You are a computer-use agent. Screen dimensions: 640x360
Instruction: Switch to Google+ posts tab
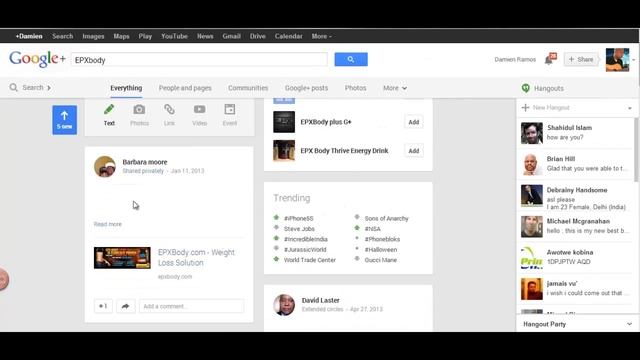coord(307,88)
